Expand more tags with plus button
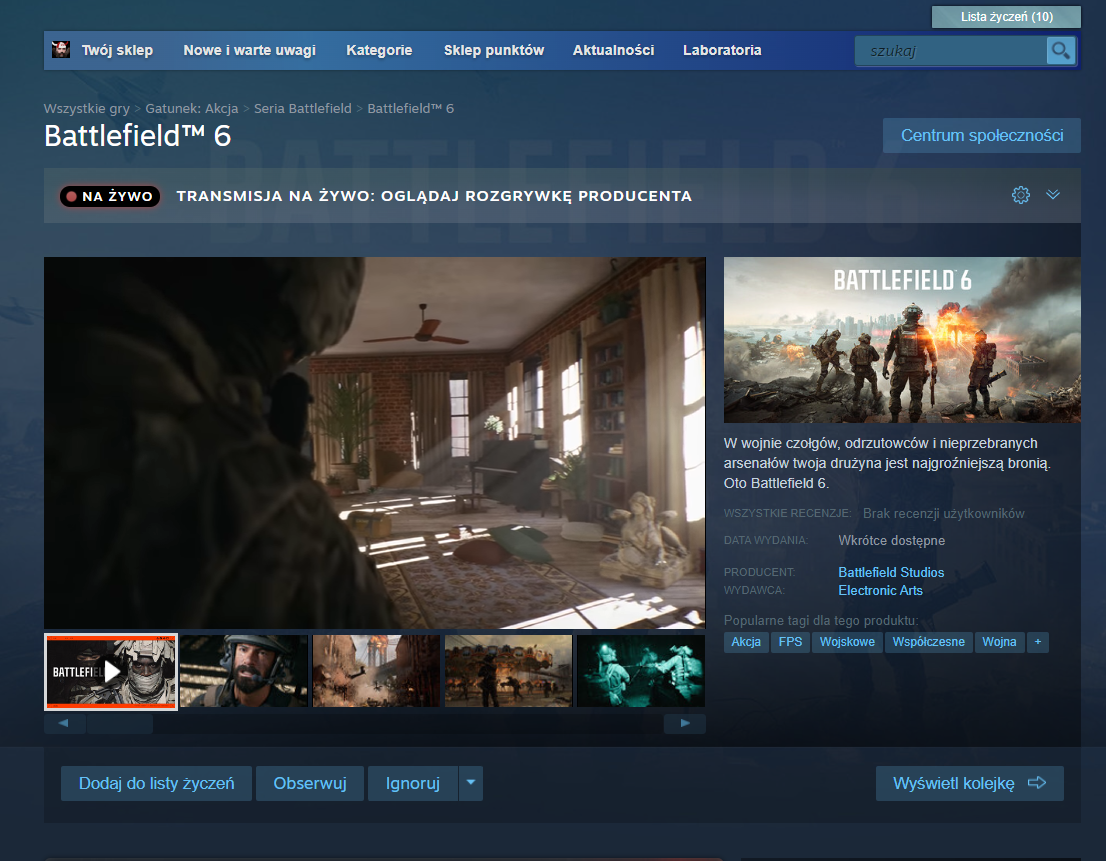 tap(1038, 642)
